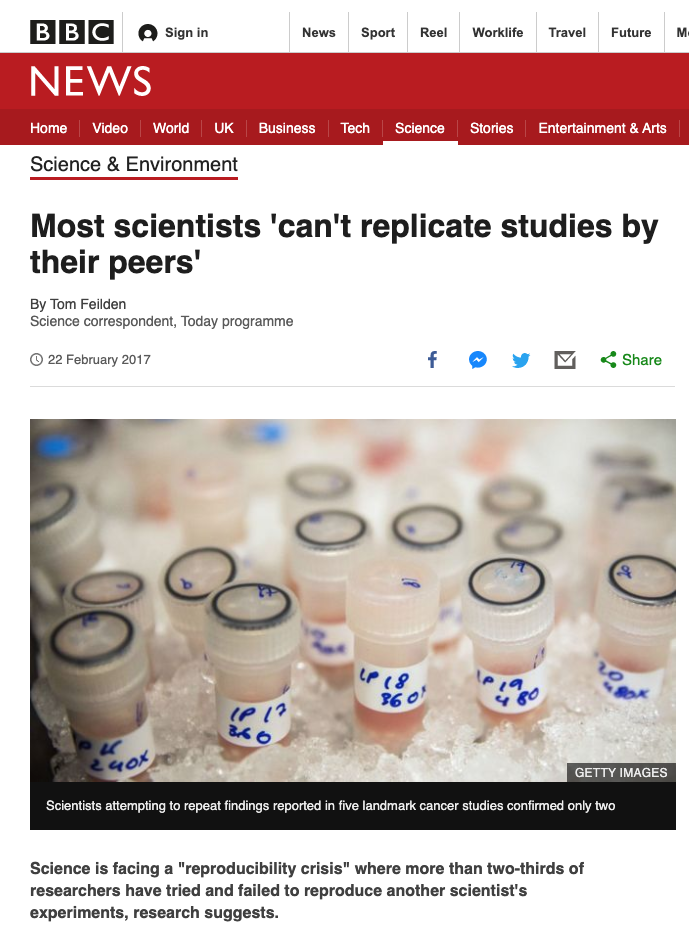This screenshot has height=929, width=689.
Task: Open the Share options
Action: pos(631,360)
